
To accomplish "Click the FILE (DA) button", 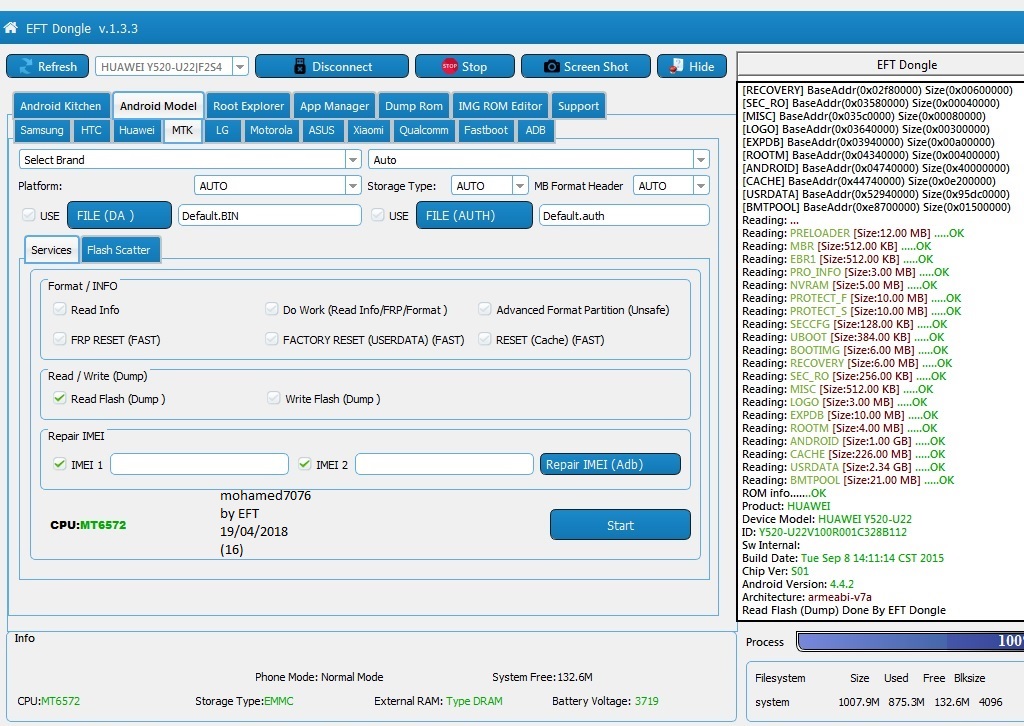I will (x=120, y=215).
